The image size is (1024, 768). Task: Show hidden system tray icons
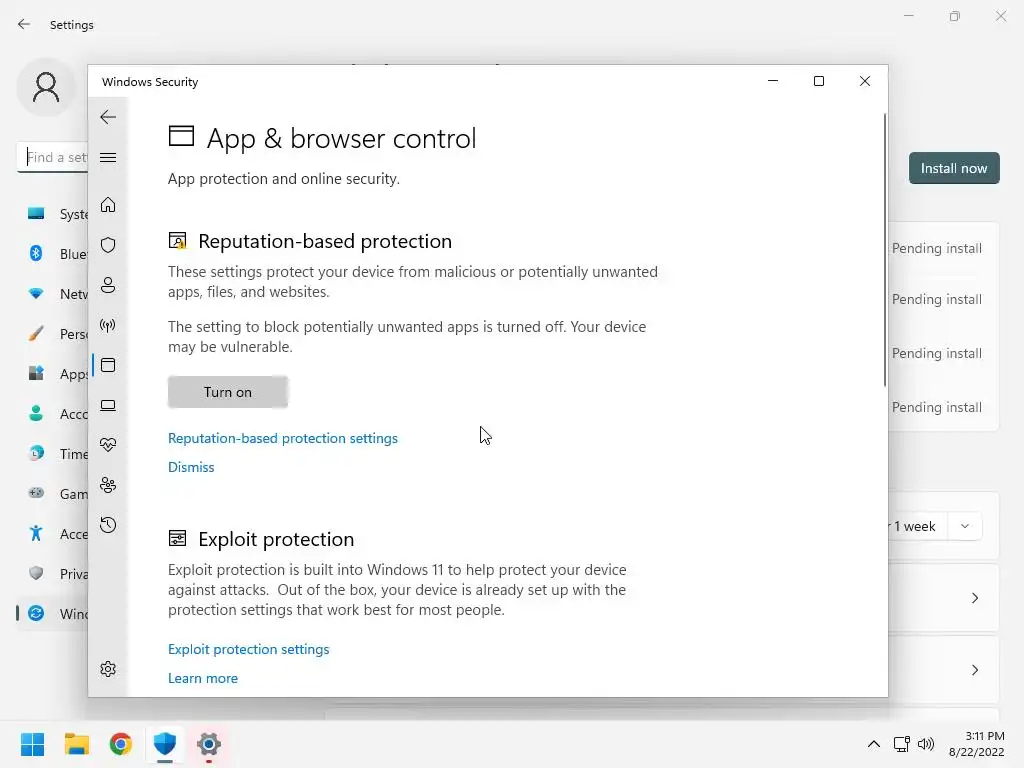pos(873,744)
